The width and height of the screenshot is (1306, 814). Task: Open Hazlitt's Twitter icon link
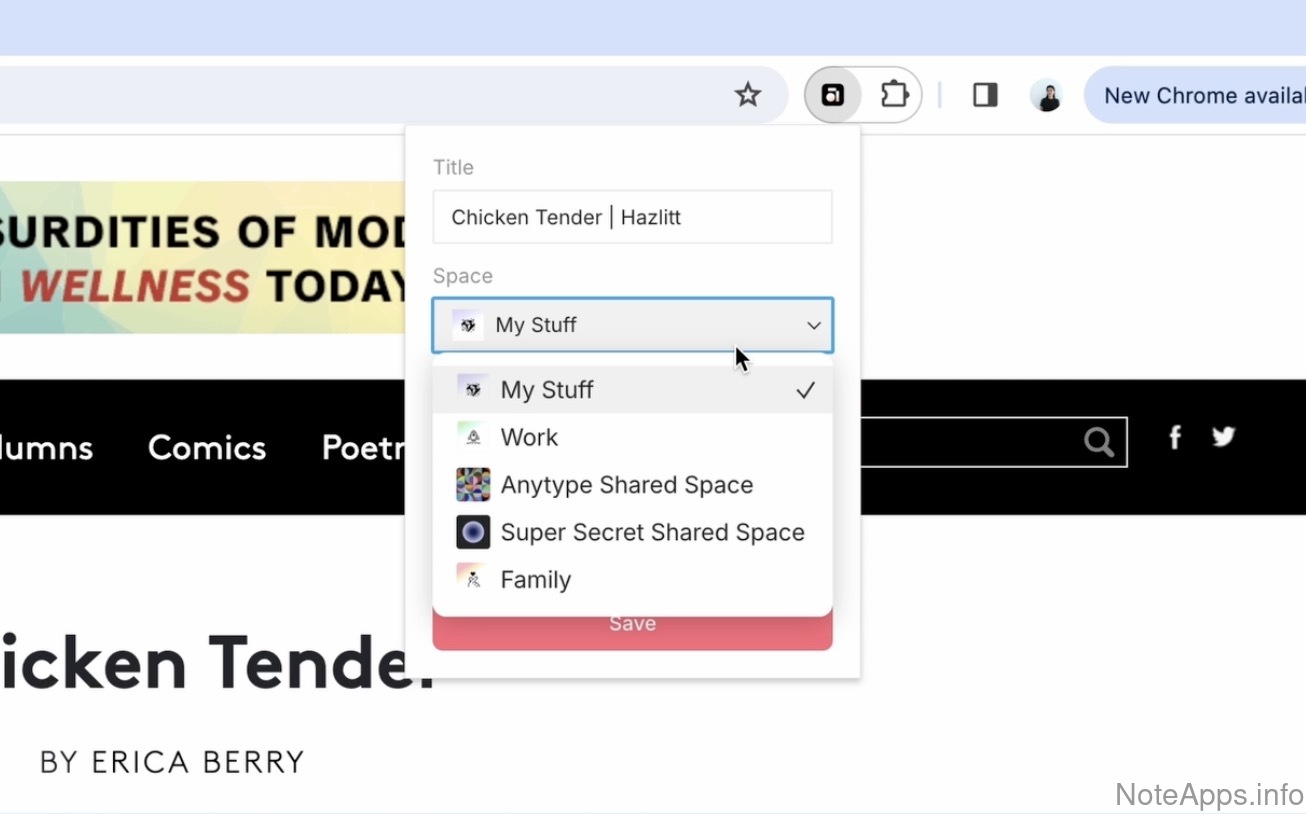pos(1223,437)
